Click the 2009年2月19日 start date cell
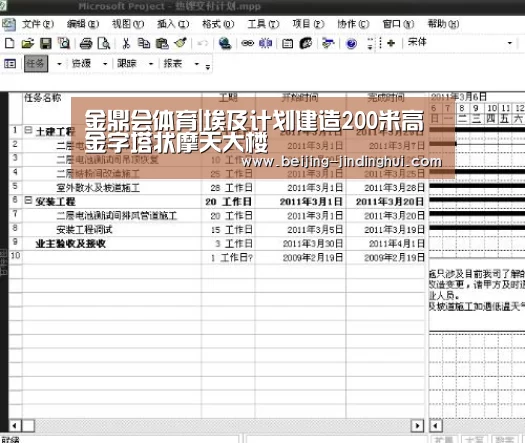The image size is (525, 443). 300,257
